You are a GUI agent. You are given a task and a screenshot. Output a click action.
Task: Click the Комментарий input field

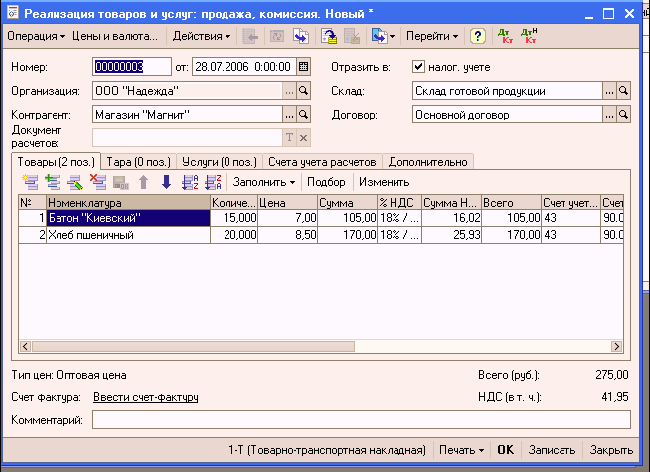360,420
